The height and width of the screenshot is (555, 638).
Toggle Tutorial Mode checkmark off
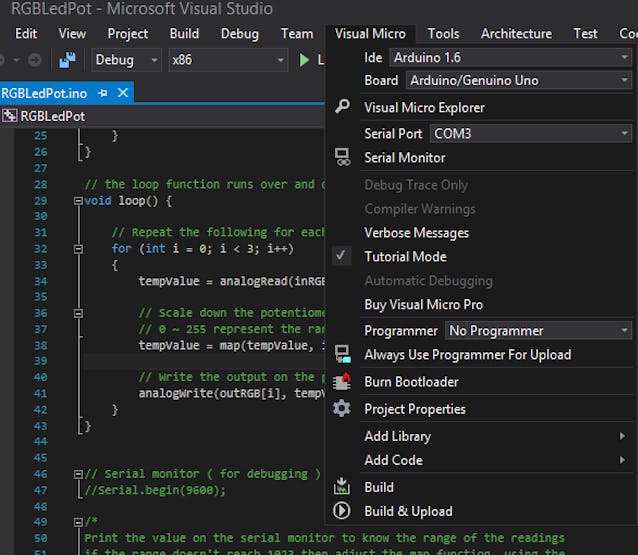click(342, 256)
